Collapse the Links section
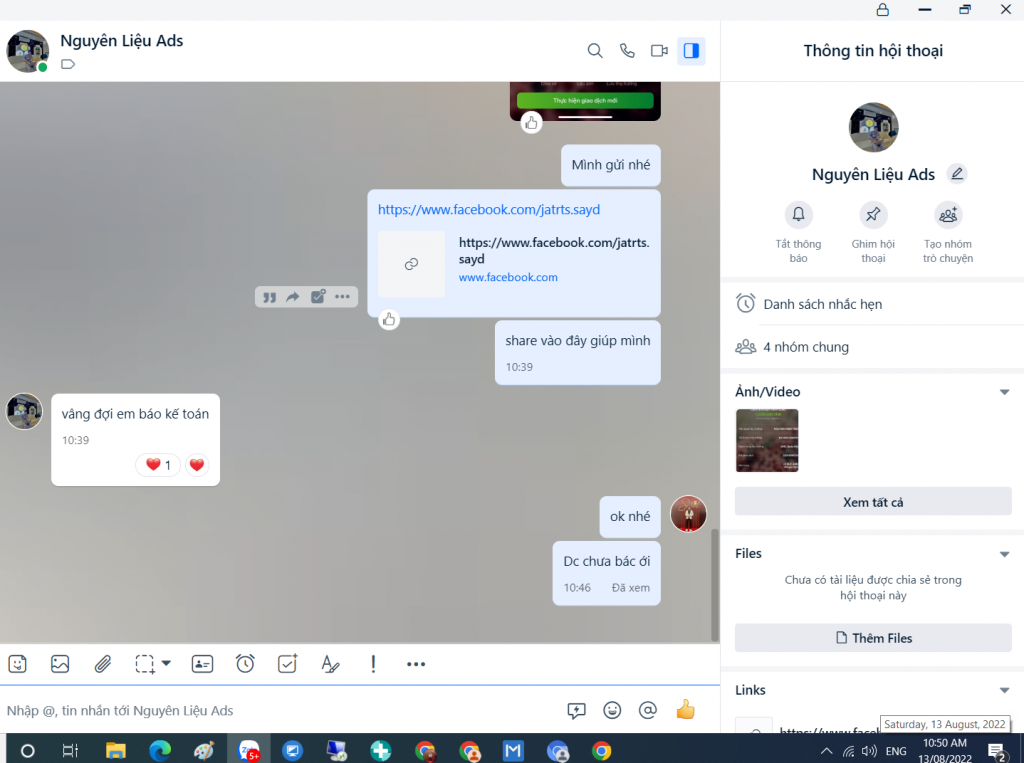 click(x=1004, y=690)
